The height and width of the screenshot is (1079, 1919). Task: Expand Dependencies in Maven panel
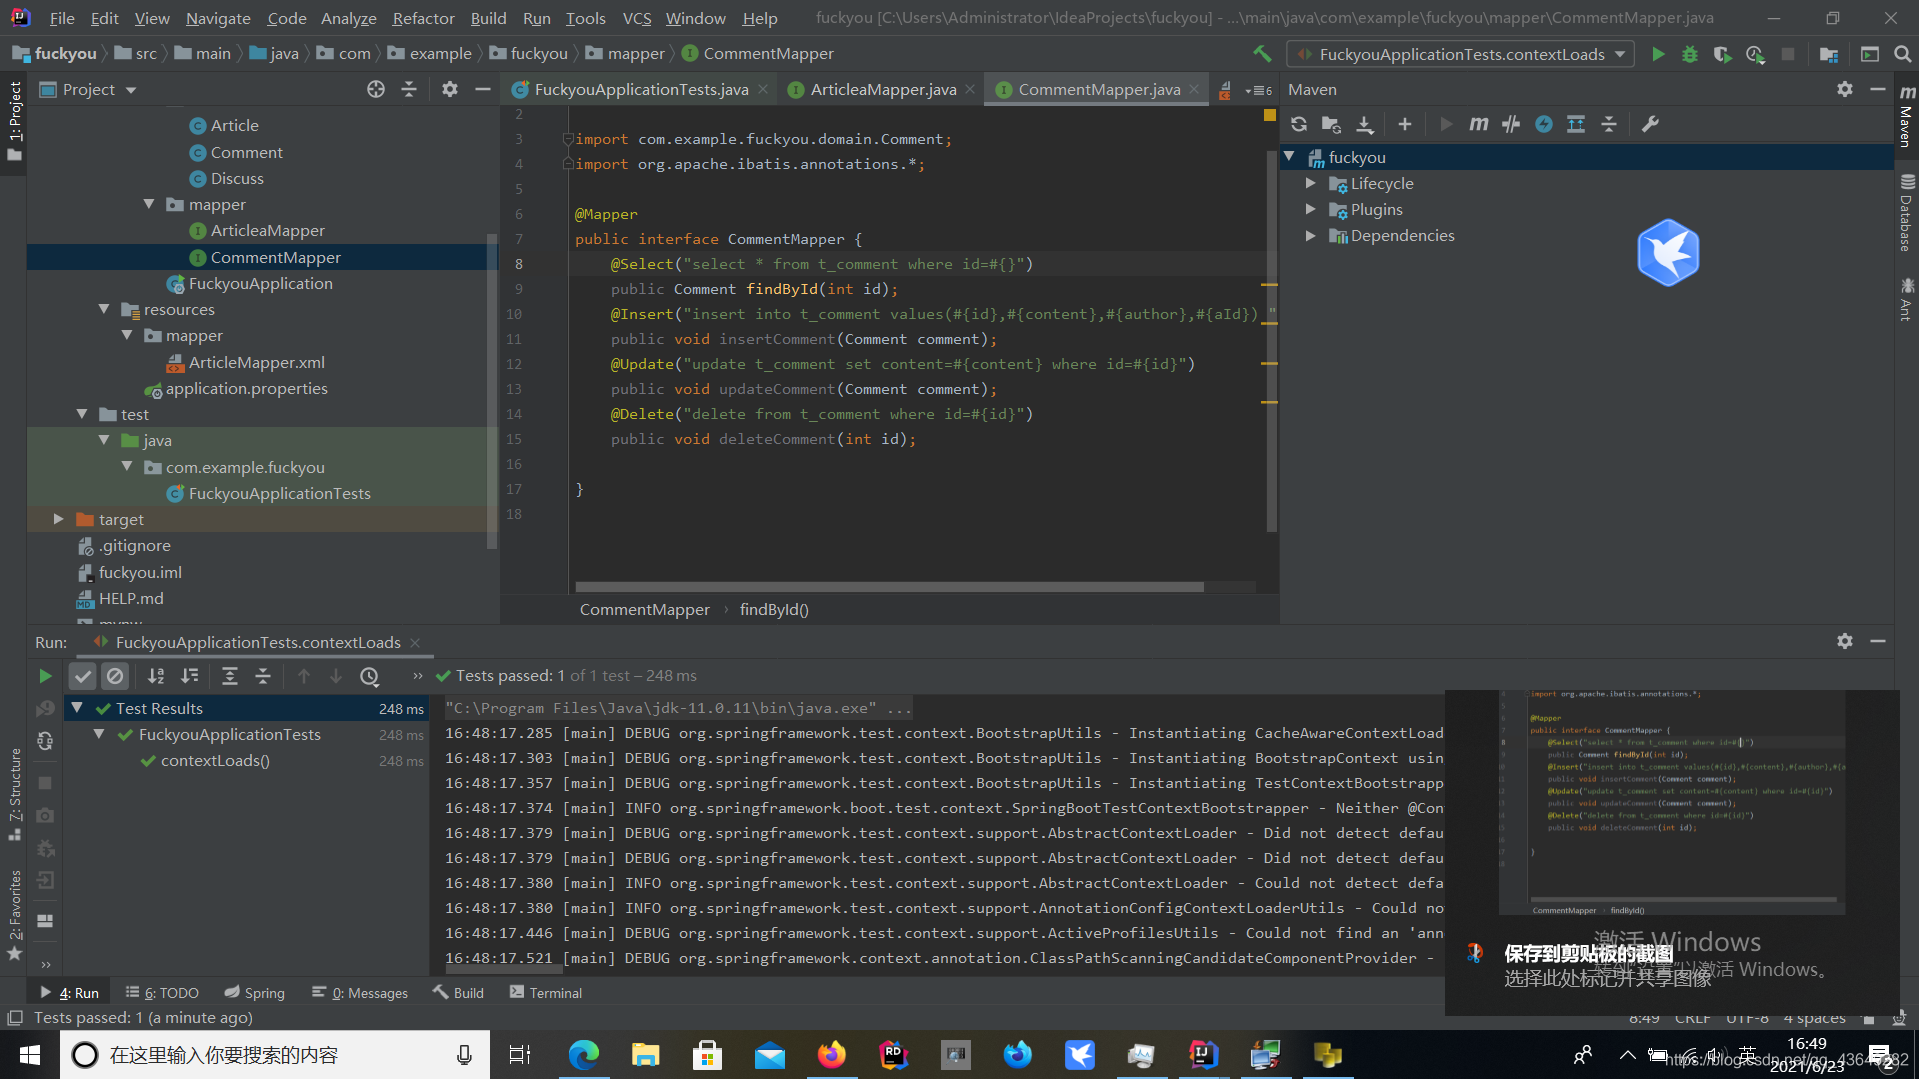click(1310, 235)
